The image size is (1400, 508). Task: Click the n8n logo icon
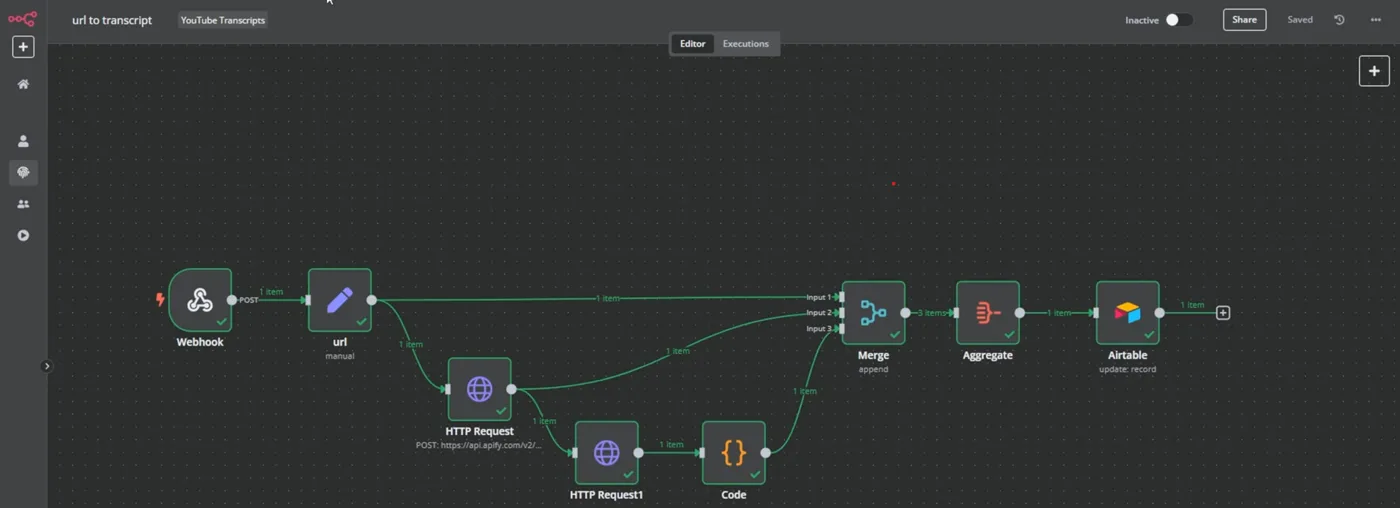22,18
